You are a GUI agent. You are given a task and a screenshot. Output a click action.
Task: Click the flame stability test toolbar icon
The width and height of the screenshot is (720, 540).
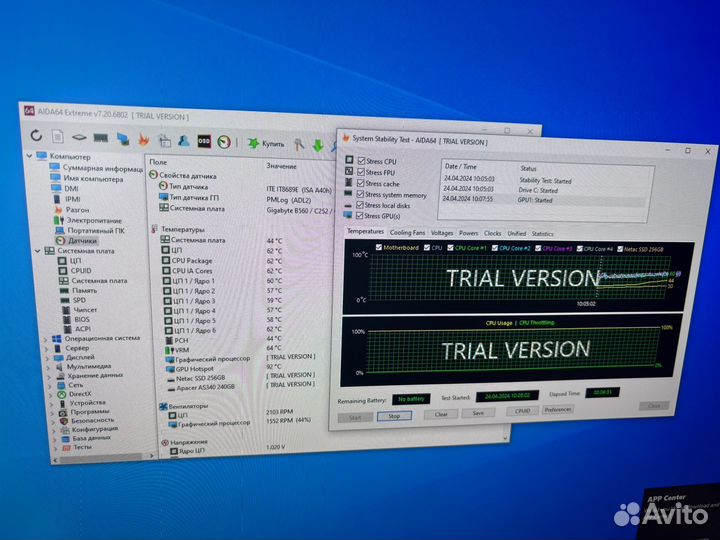pyautogui.click(x=143, y=139)
